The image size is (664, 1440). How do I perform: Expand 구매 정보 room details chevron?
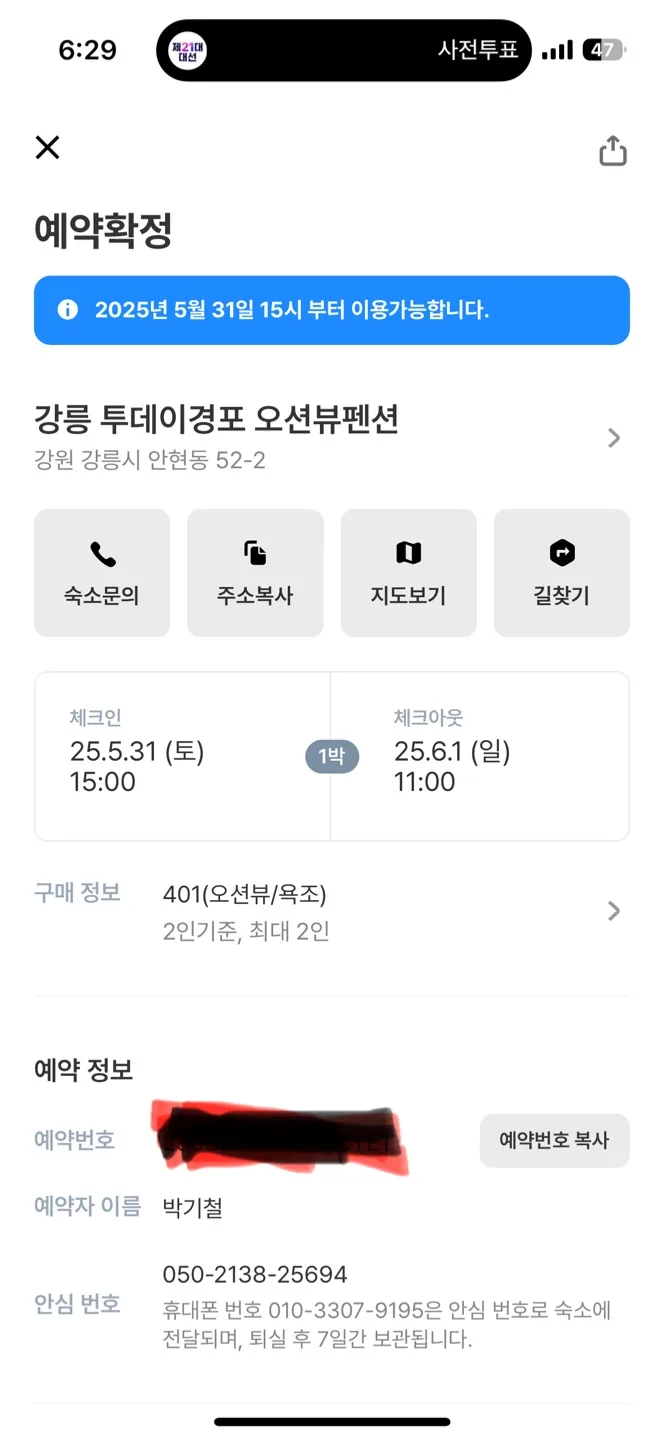[614, 911]
